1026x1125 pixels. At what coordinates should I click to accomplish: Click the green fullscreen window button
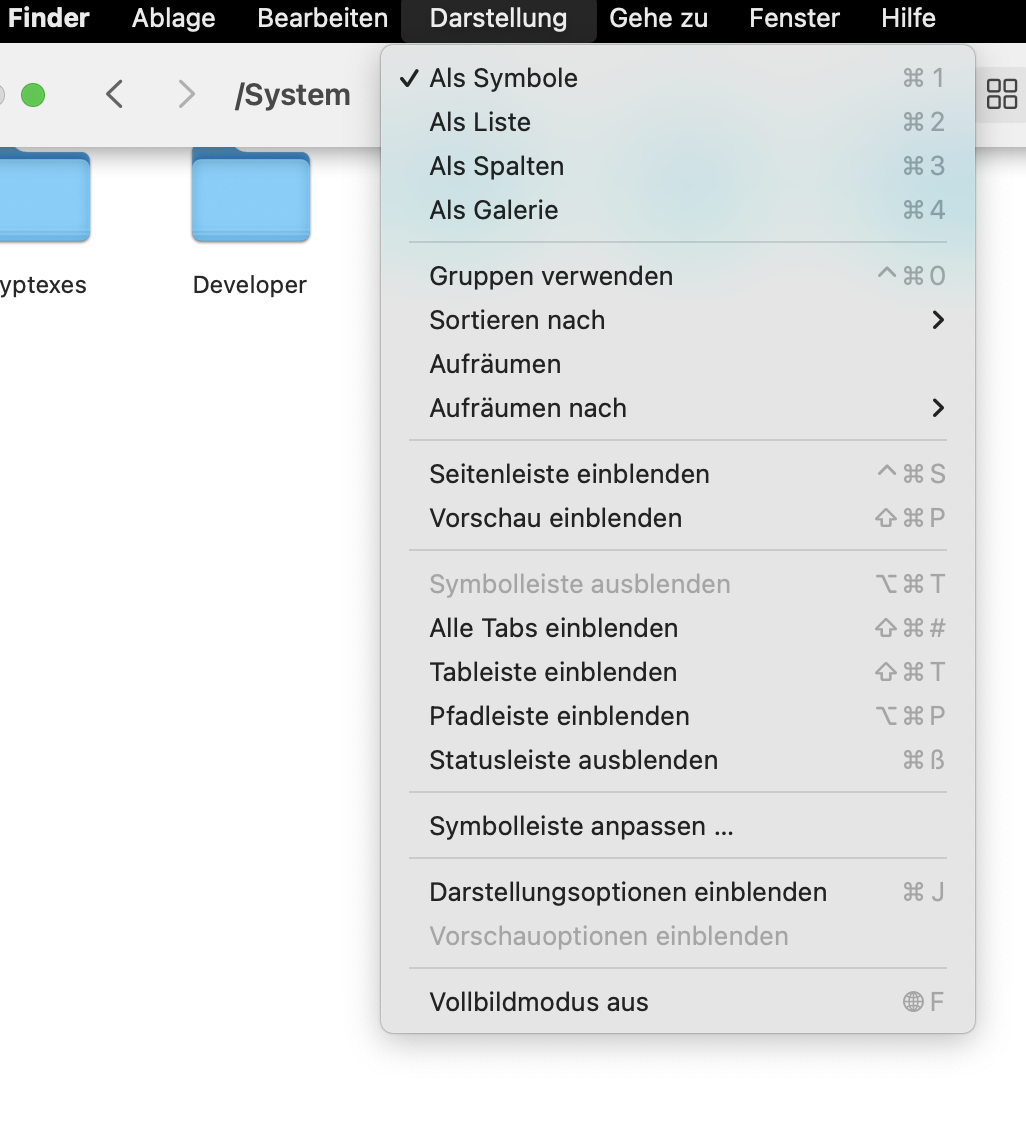(x=33, y=95)
